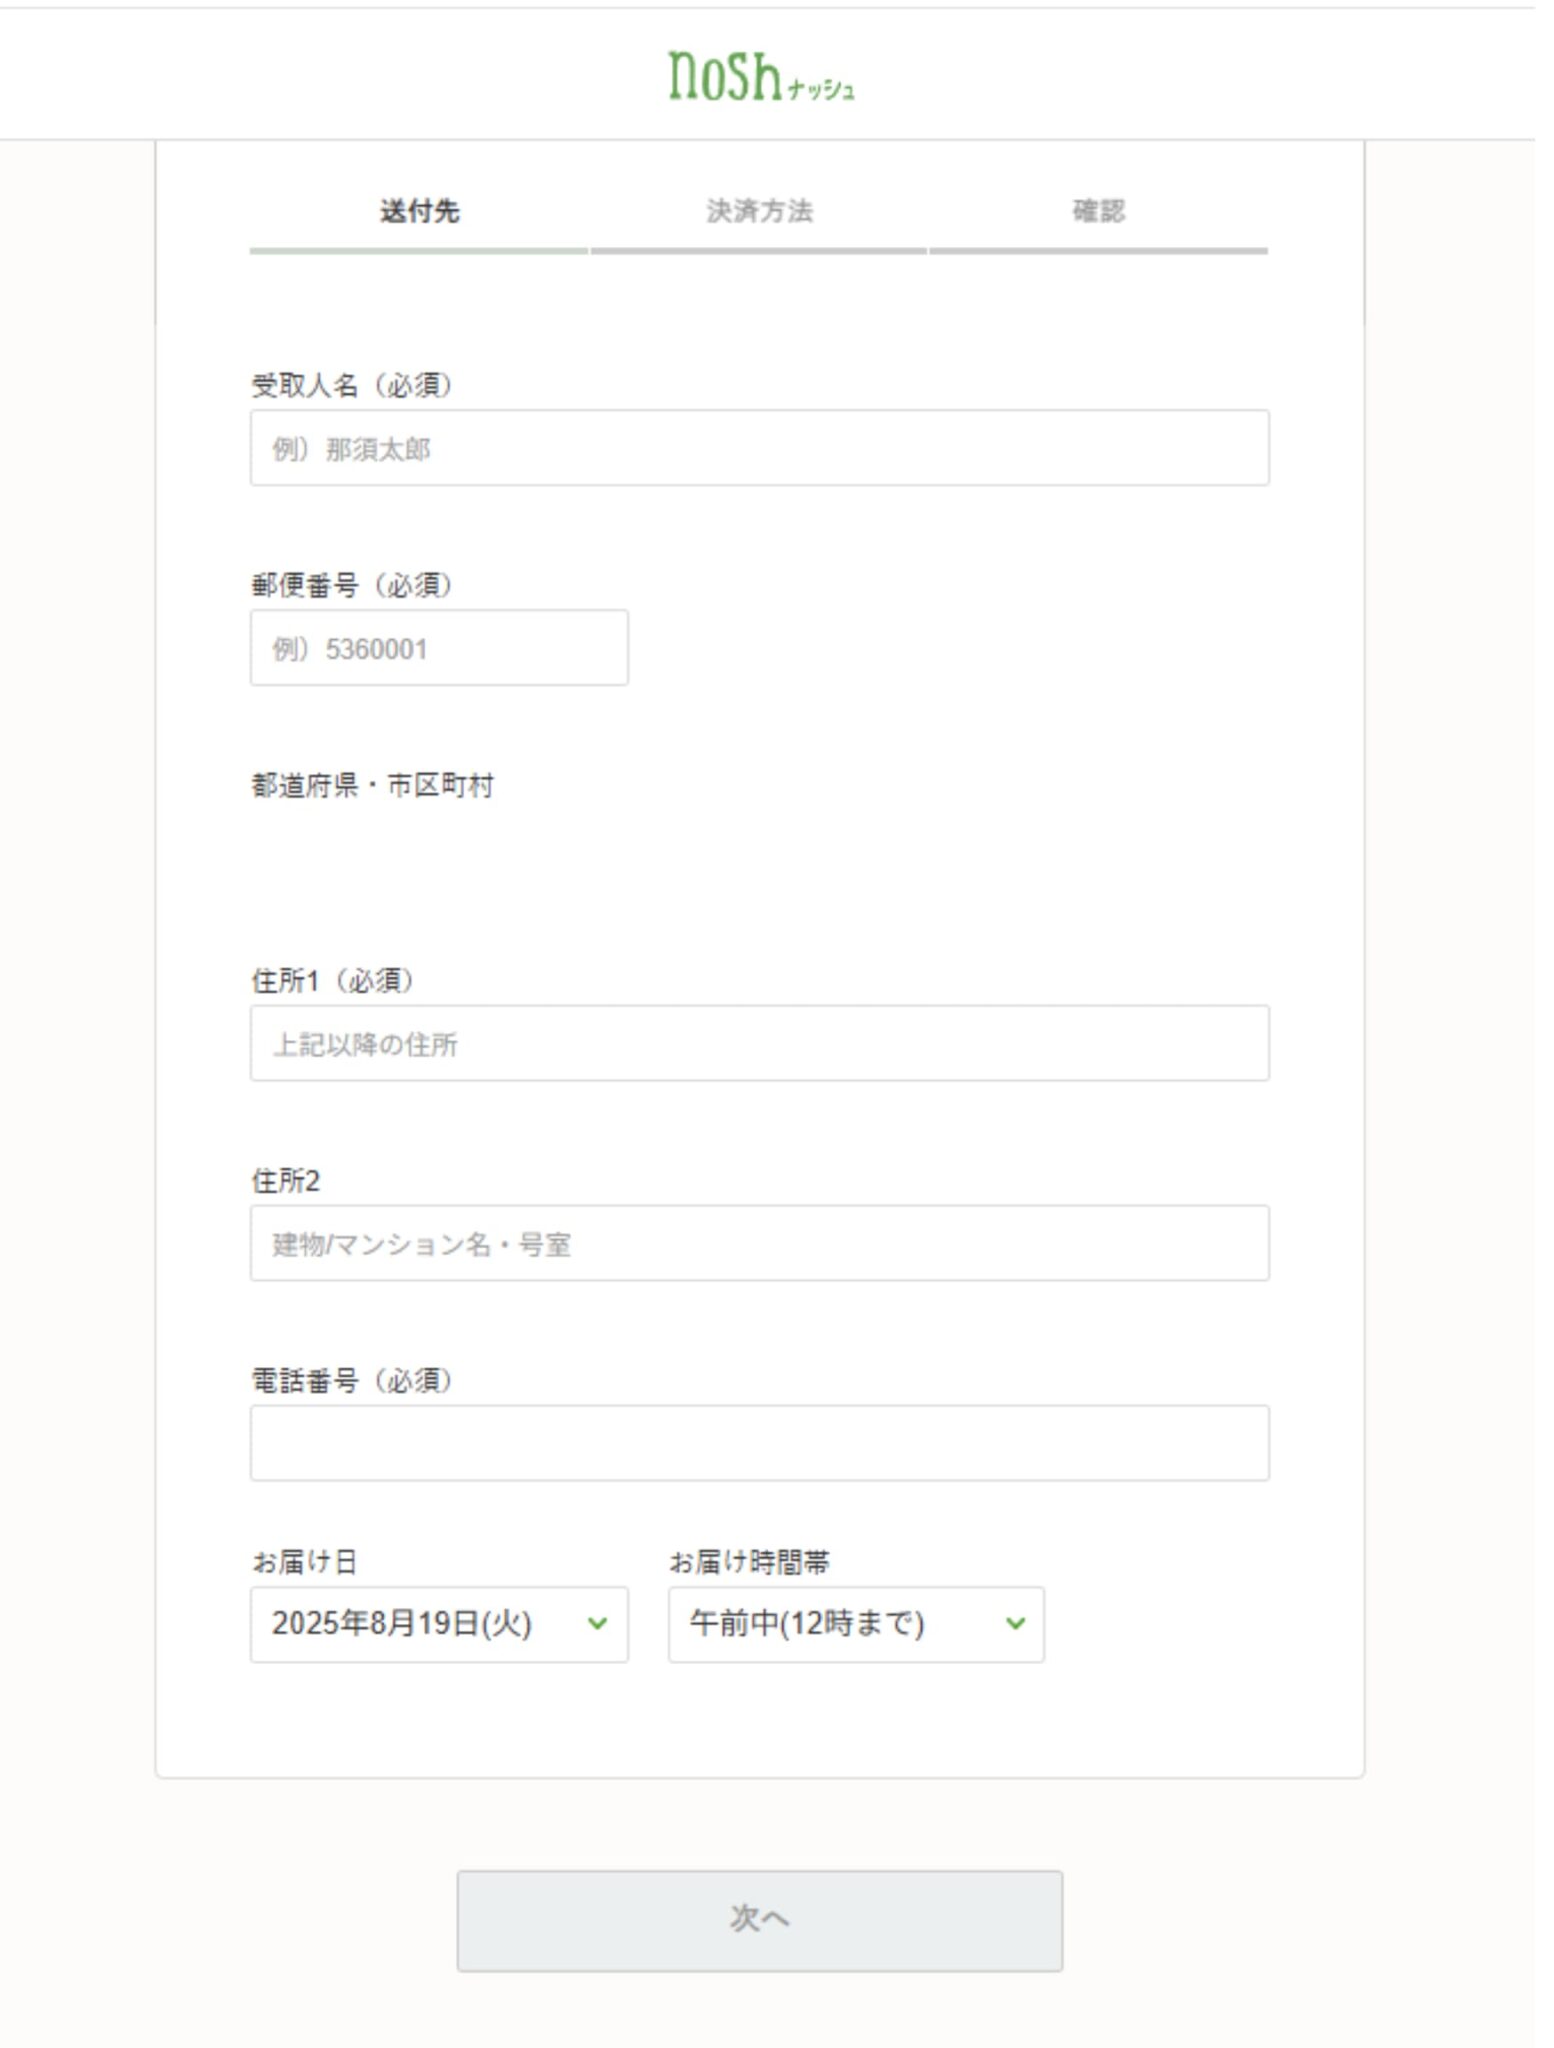Focus the 受取人名 recipient name field
1554x2048 pixels.
click(759, 448)
